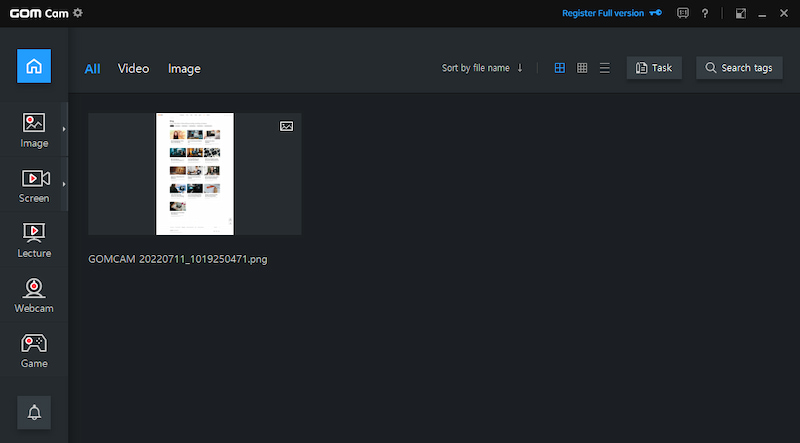Open the Screen recording mode

[34, 185]
